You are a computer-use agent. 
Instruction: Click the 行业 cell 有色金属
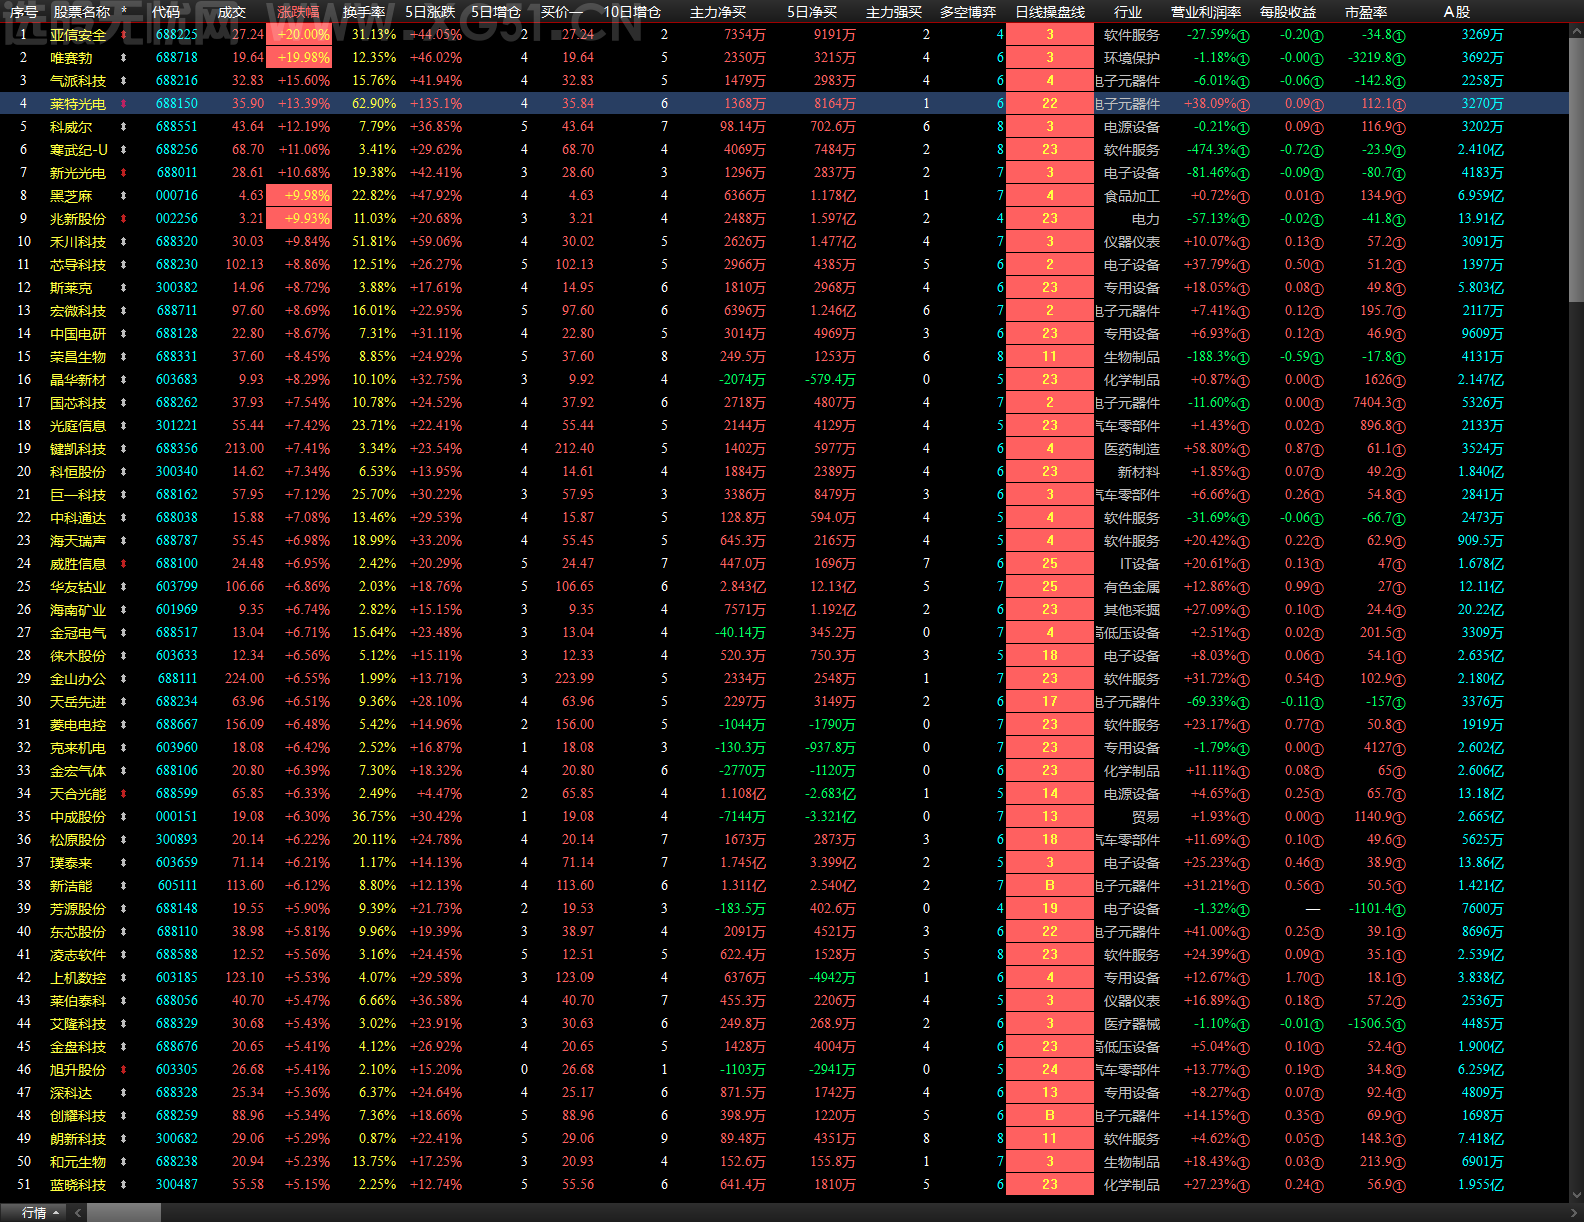click(x=1132, y=587)
